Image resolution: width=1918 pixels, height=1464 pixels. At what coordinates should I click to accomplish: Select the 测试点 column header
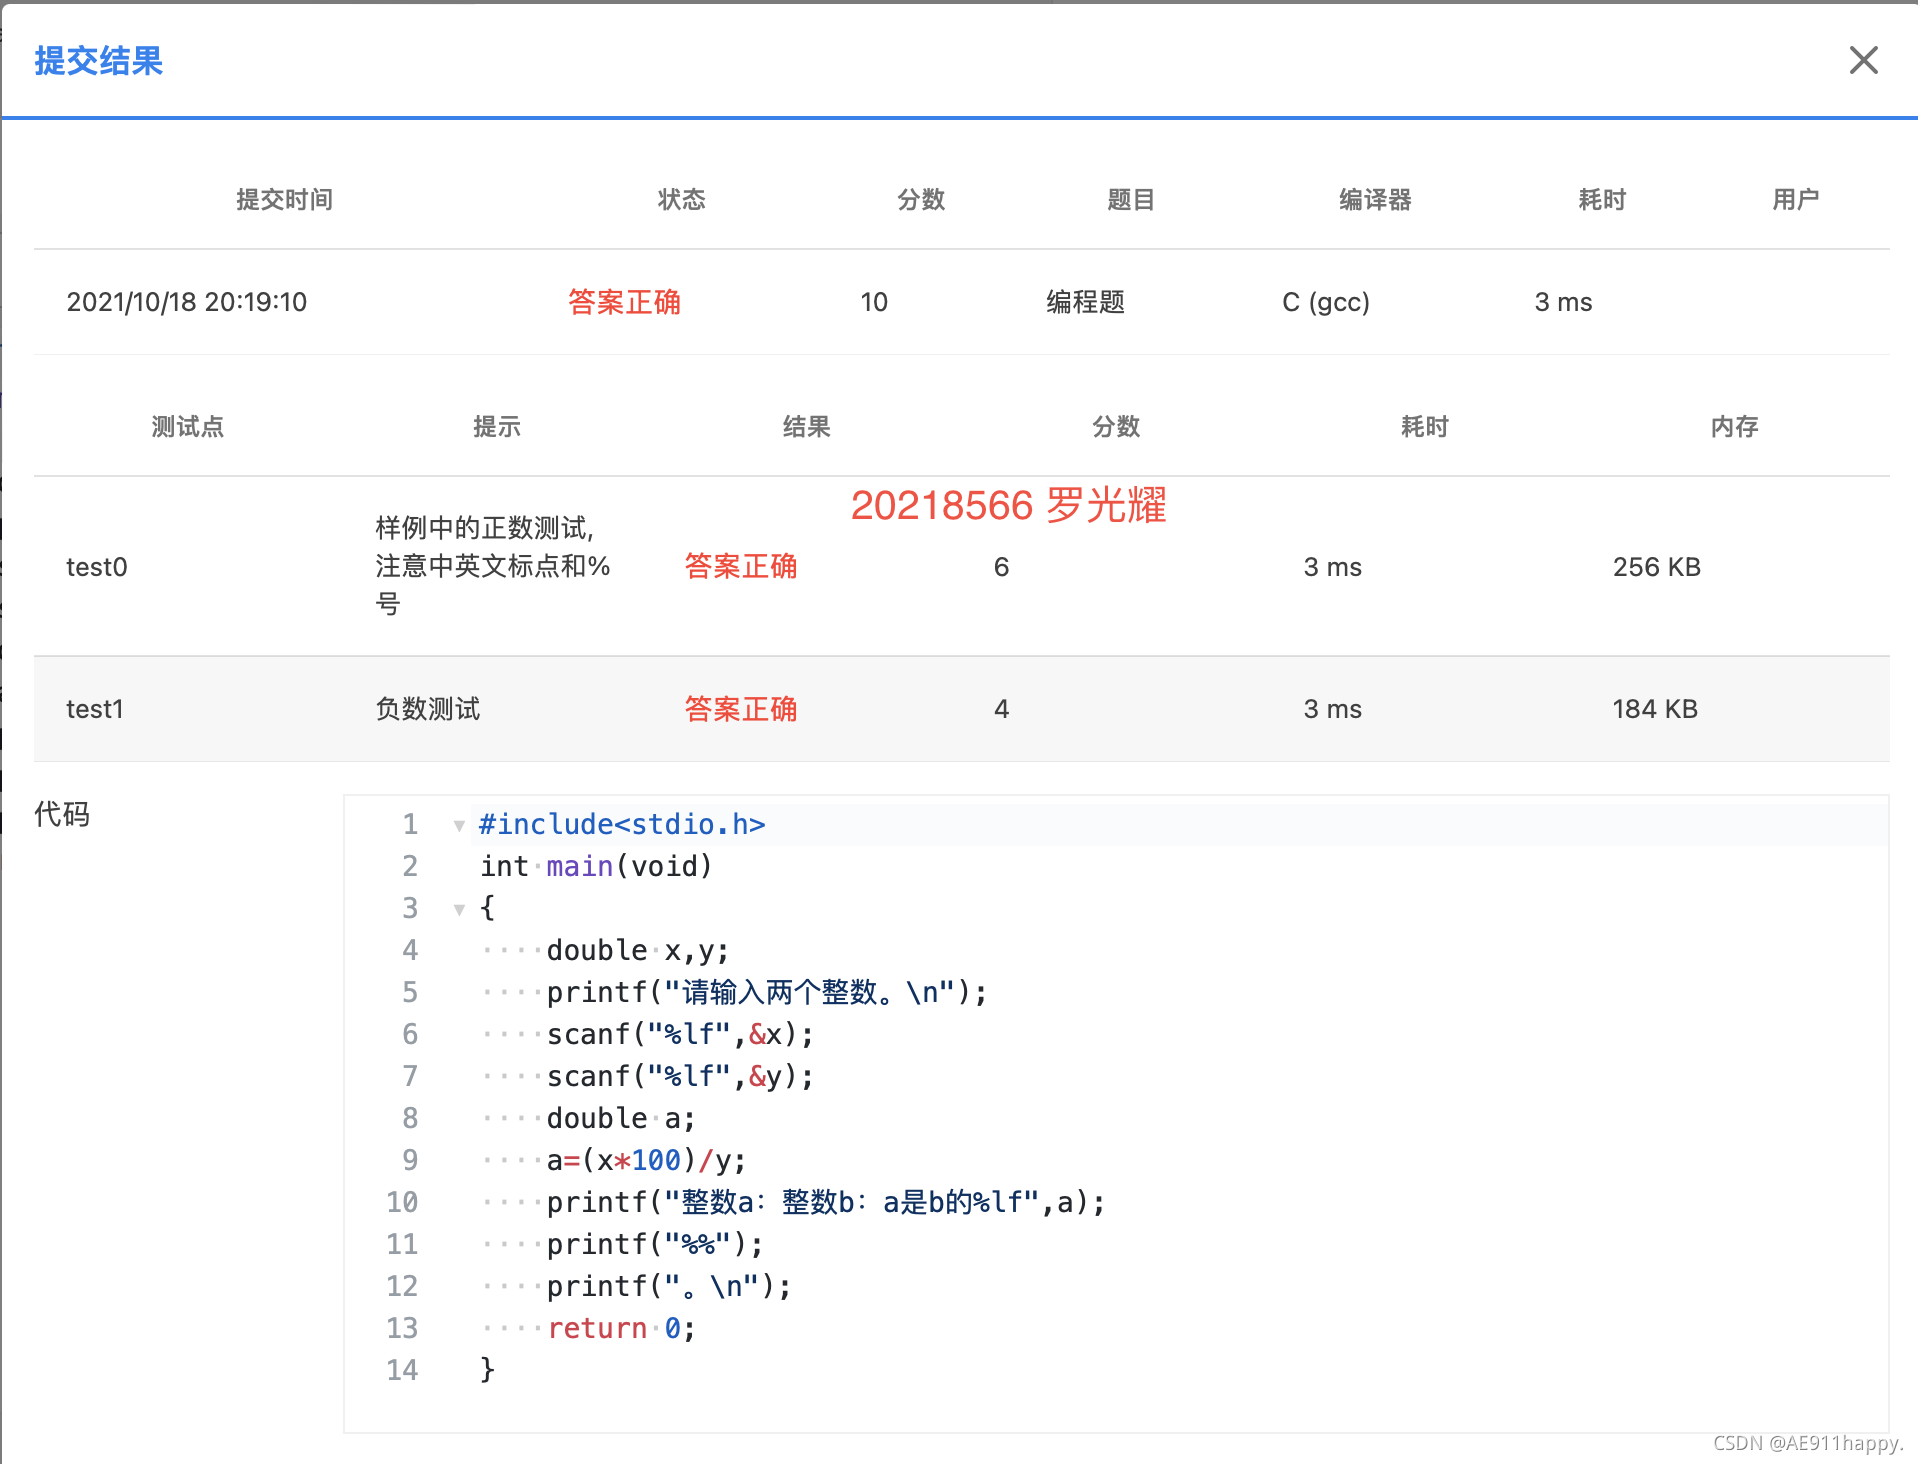187,427
